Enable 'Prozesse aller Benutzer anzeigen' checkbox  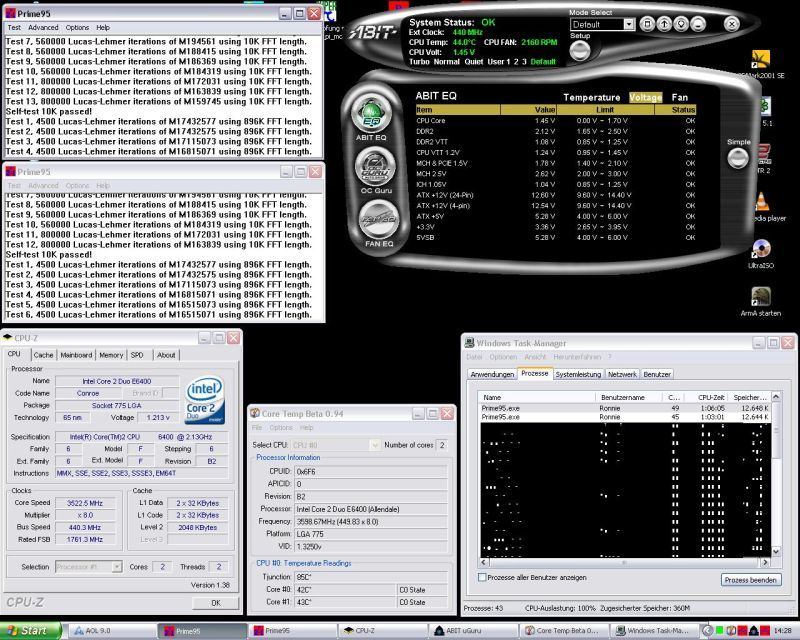[x=482, y=578]
